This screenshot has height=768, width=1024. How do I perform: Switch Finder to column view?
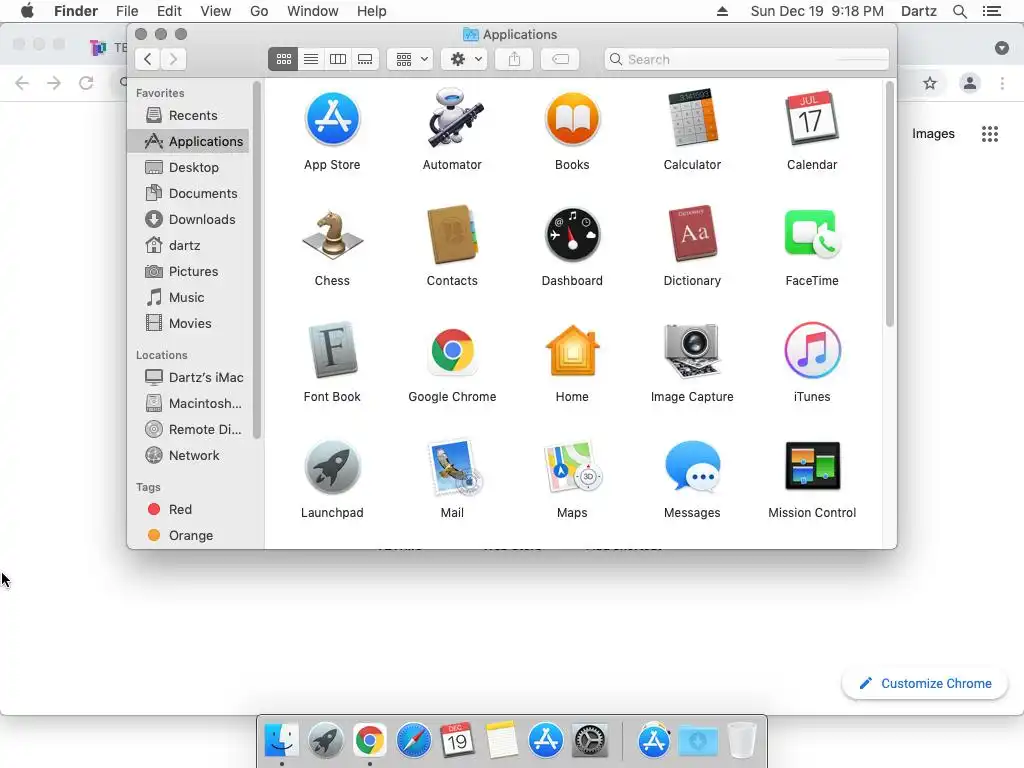(x=338, y=59)
